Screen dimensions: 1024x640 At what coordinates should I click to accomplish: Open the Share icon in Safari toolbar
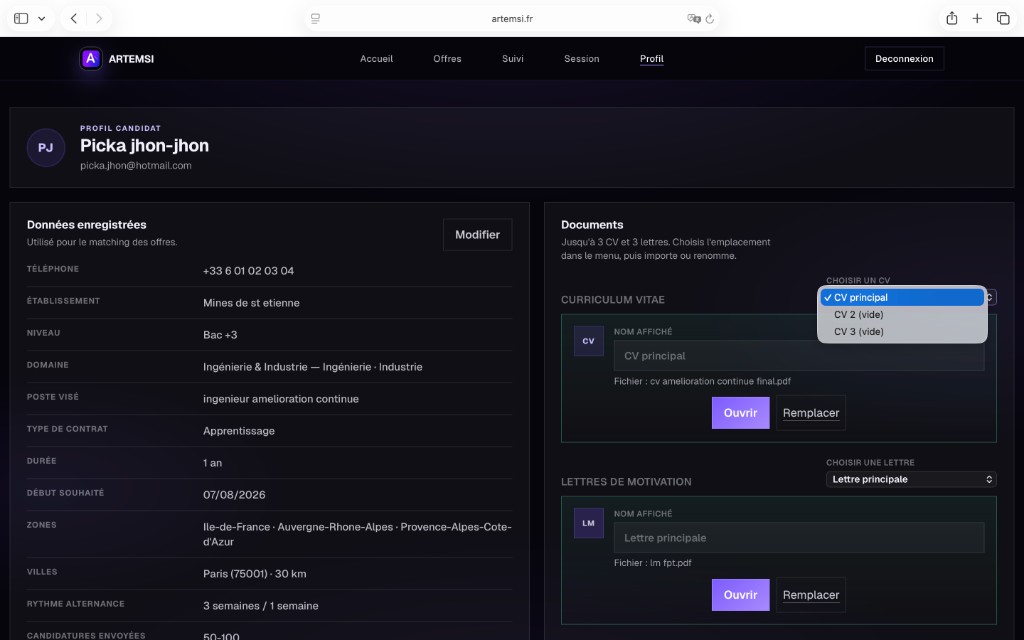952,18
